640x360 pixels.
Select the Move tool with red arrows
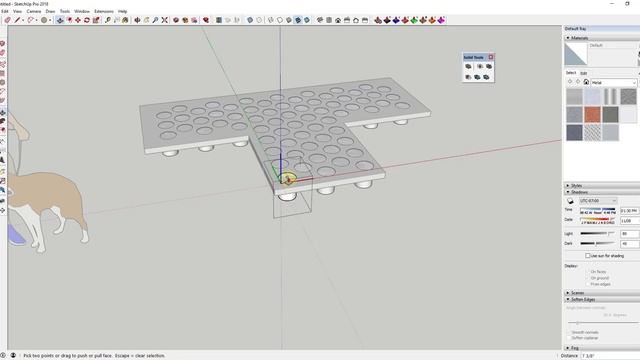coord(78,20)
